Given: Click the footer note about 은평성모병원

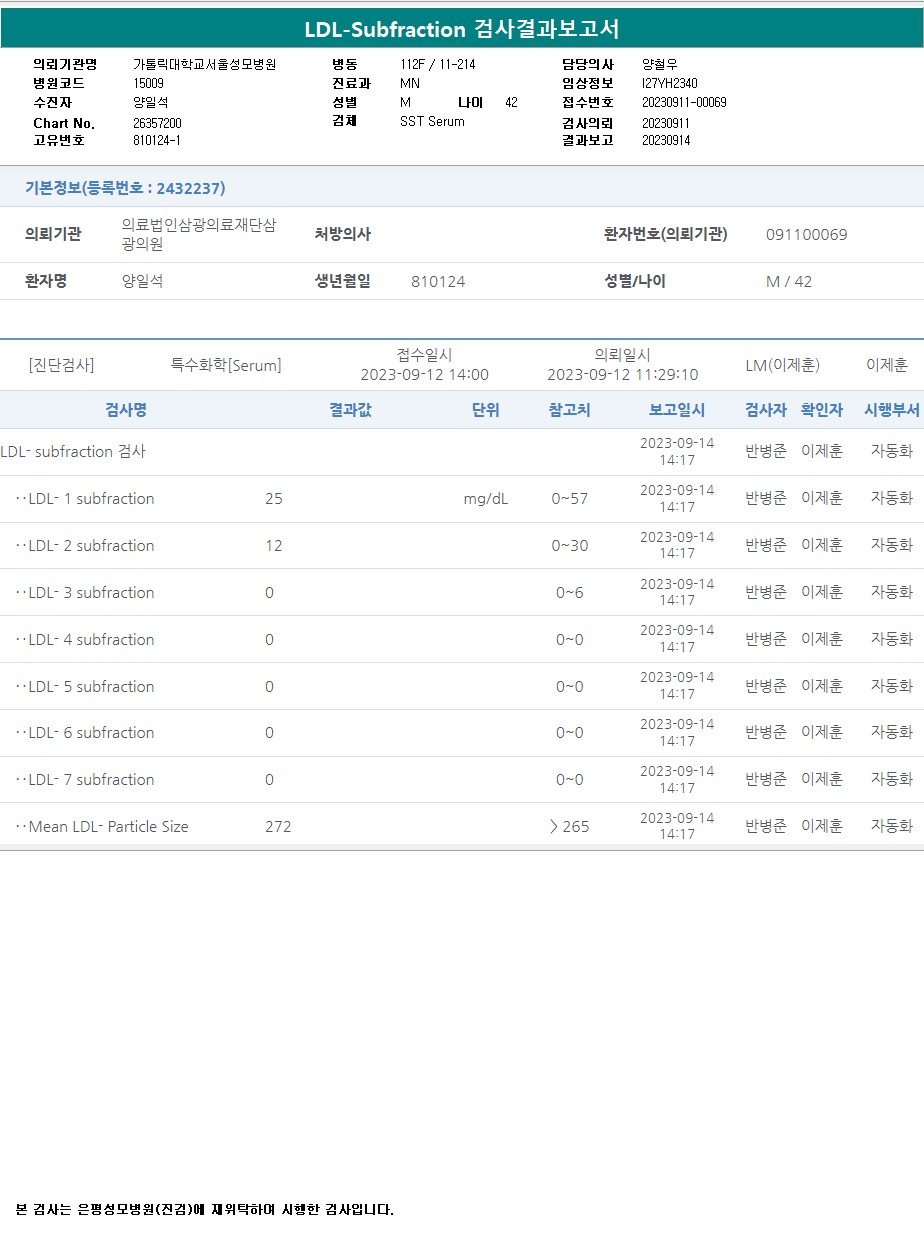Looking at the screenshot, I should (205, 1210).
